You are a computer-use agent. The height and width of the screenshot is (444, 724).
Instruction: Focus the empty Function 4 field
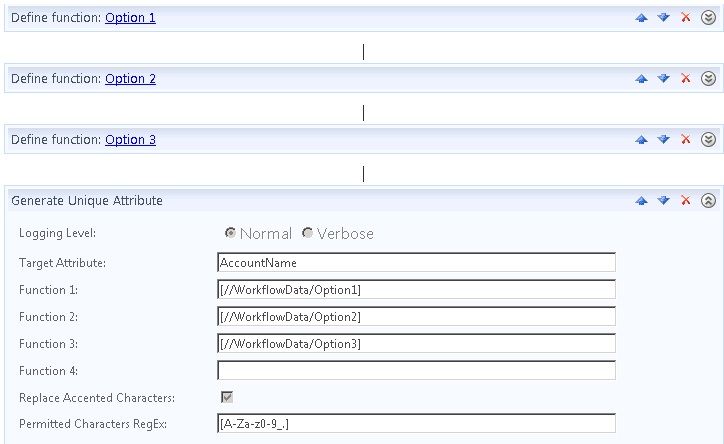pyautogui.click(x=416, y=370)
